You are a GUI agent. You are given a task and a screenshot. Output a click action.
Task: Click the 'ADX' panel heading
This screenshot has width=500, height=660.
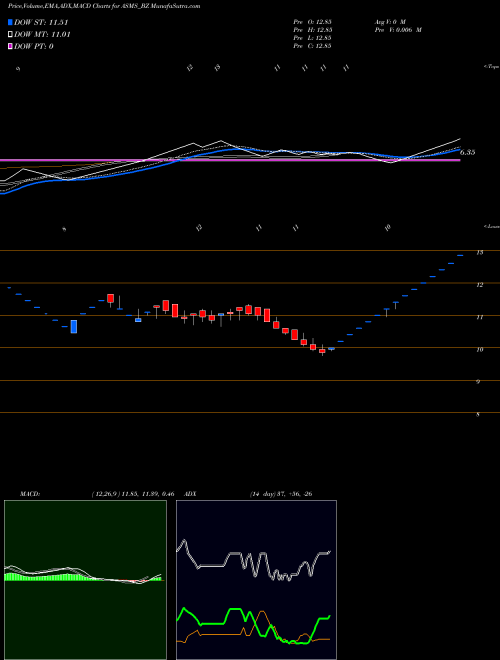(x=190, y=494)
